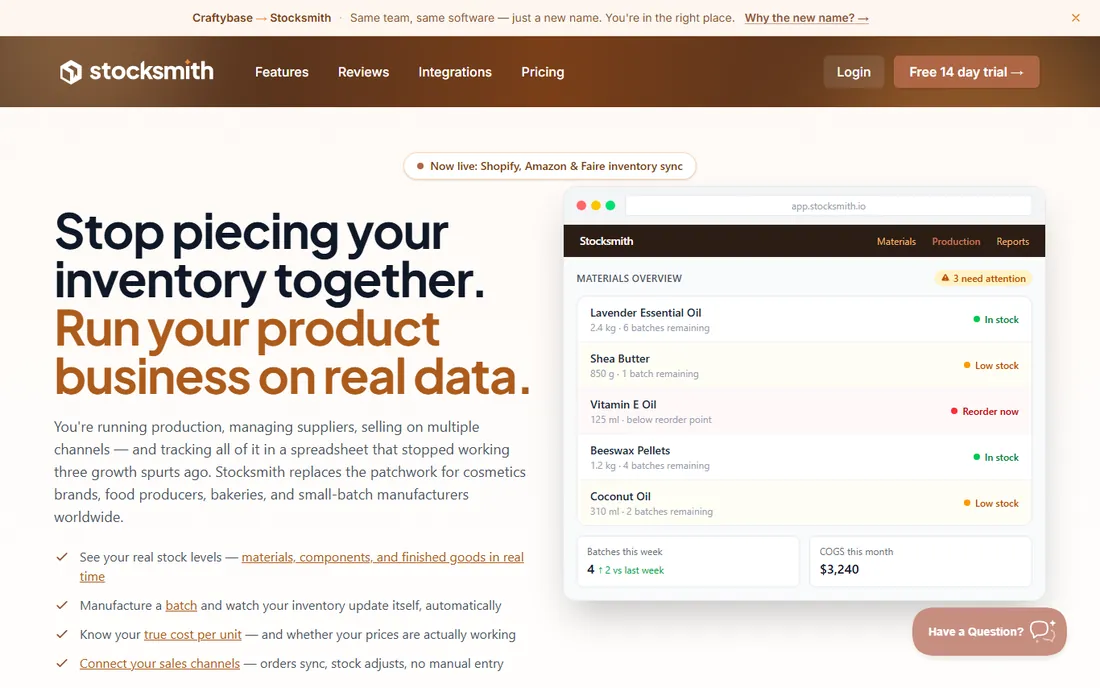1100x688 pixels.
Task: Open the Reviews nav item
Action: tap(363, 72)
